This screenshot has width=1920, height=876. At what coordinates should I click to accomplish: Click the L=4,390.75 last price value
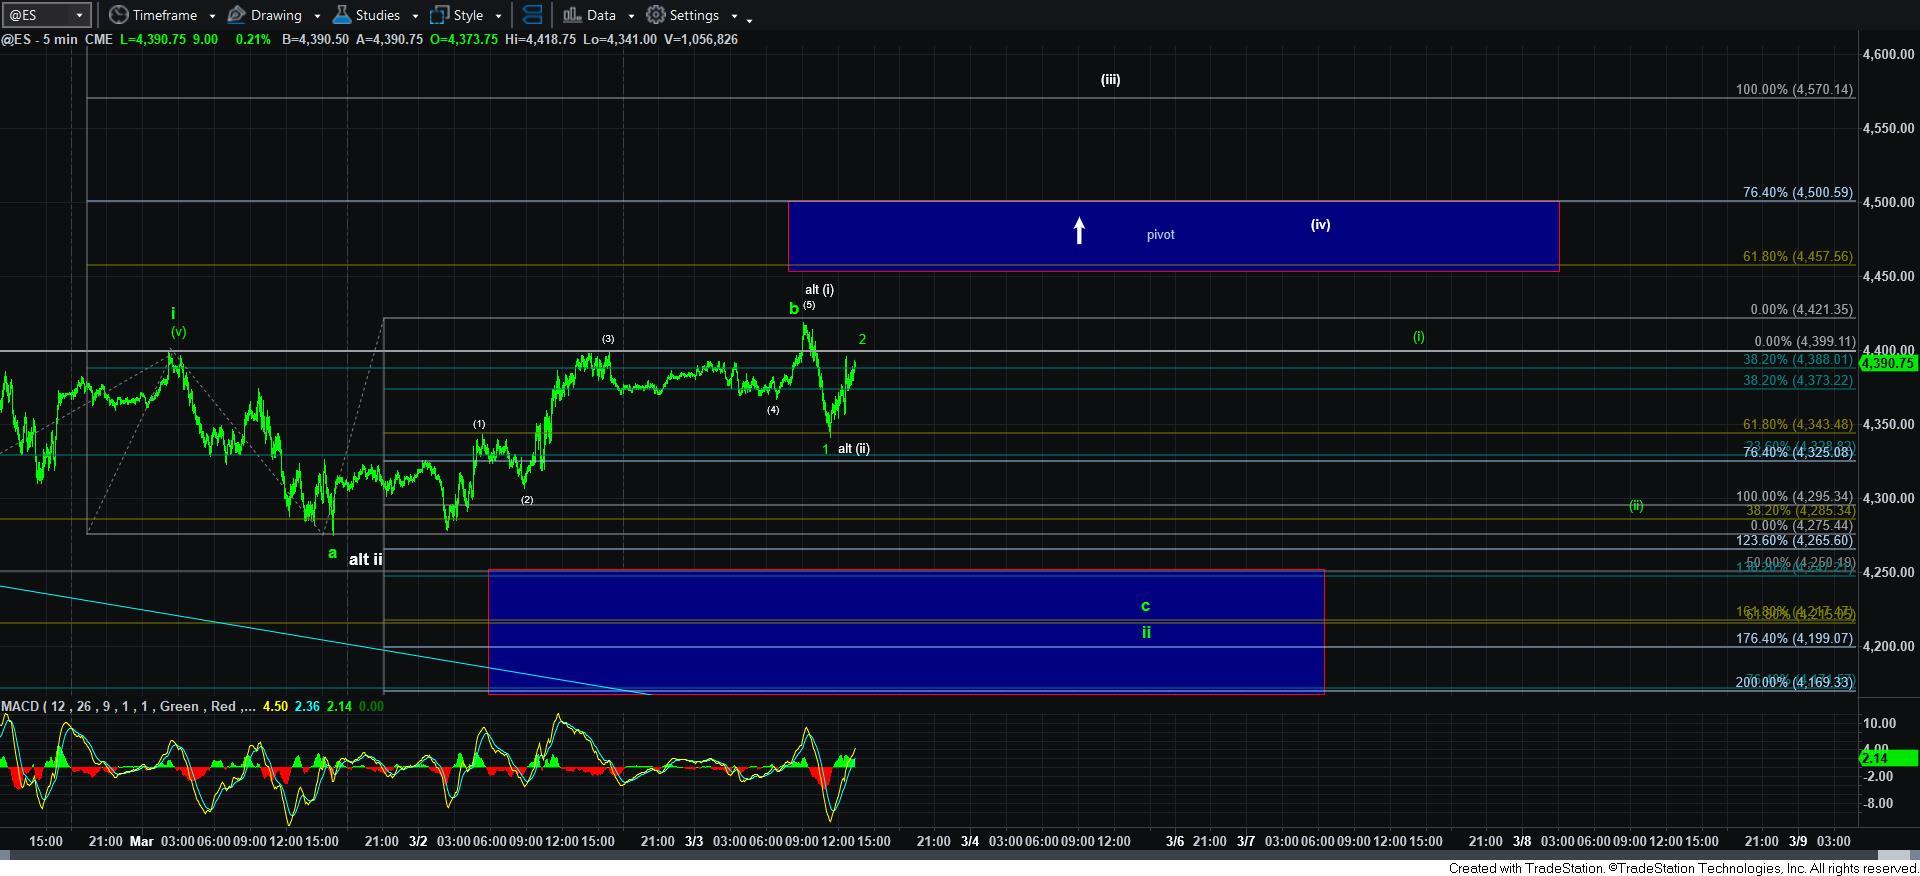[x=155, y=39]
